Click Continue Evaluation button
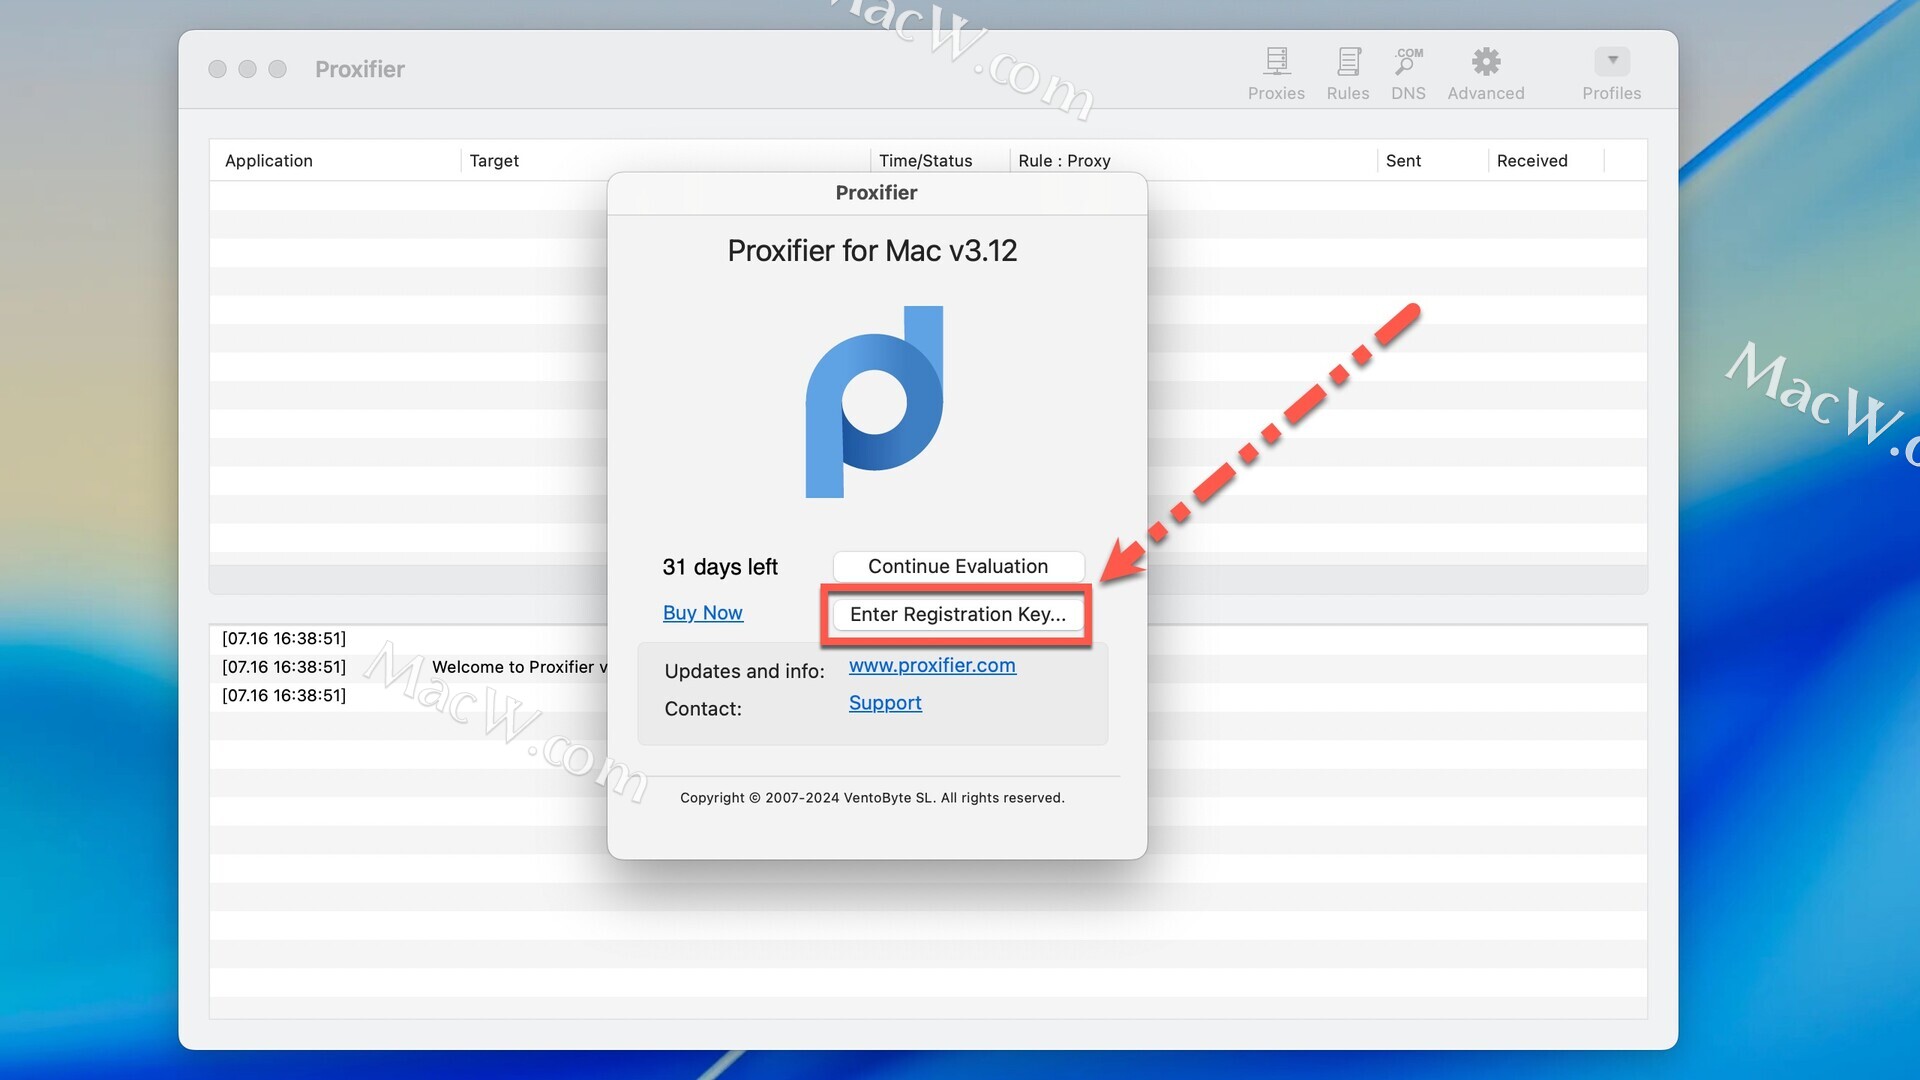 [x=958, y=566]
